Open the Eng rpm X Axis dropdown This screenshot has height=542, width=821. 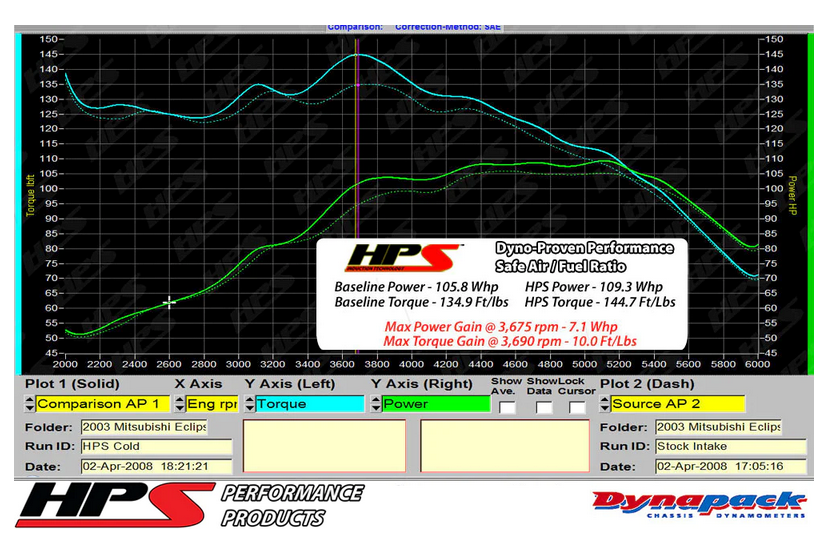[x=212, y=404]
